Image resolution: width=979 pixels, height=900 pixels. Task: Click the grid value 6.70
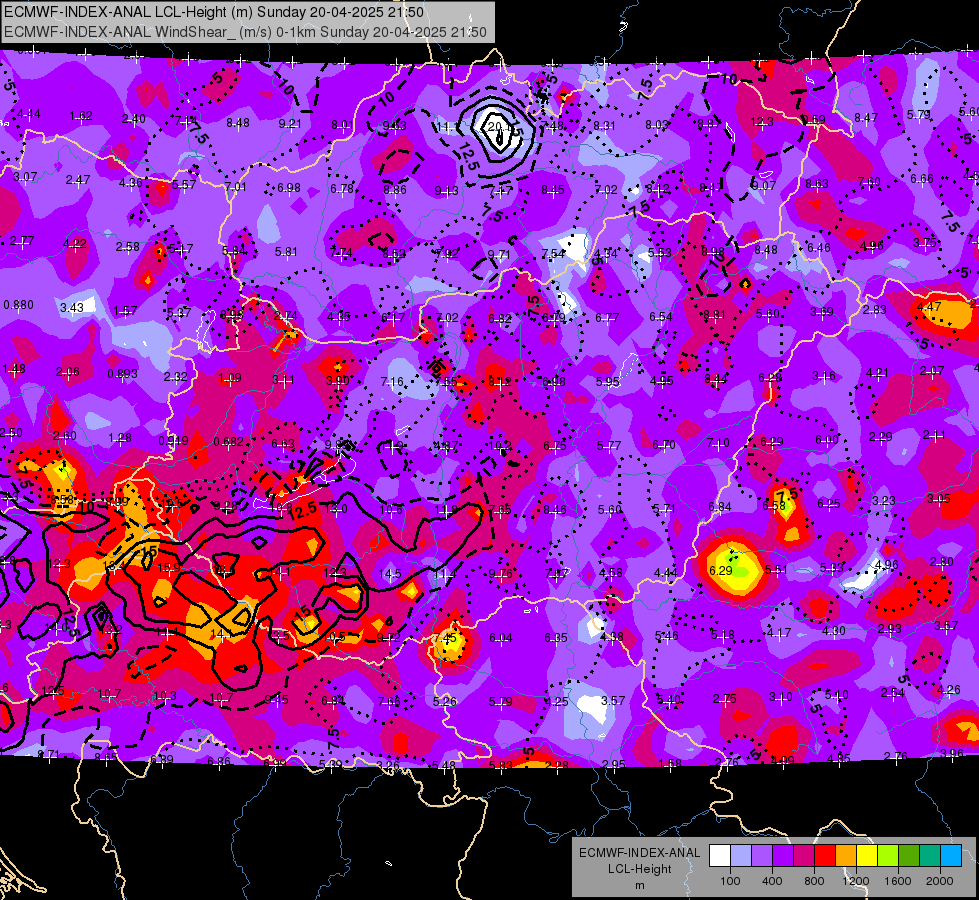[x=664, y=445]
